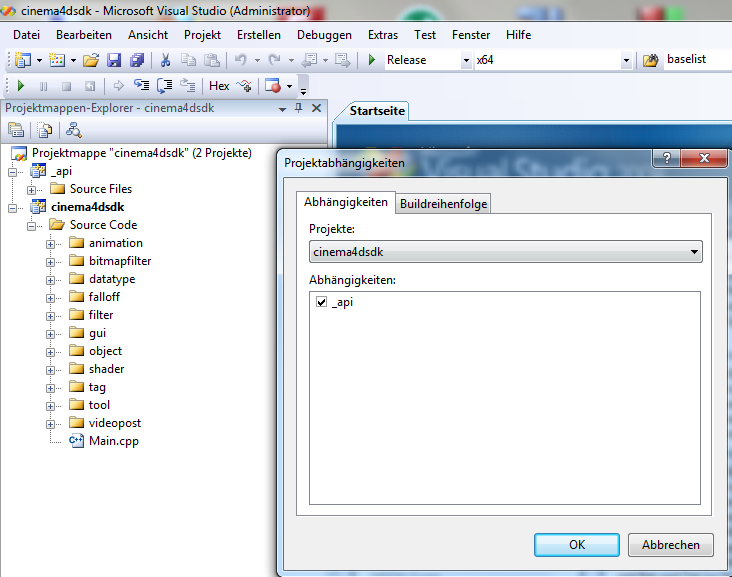
Task: Toggle Hex display in debug toolbar
Action: (x=219, y=86)
